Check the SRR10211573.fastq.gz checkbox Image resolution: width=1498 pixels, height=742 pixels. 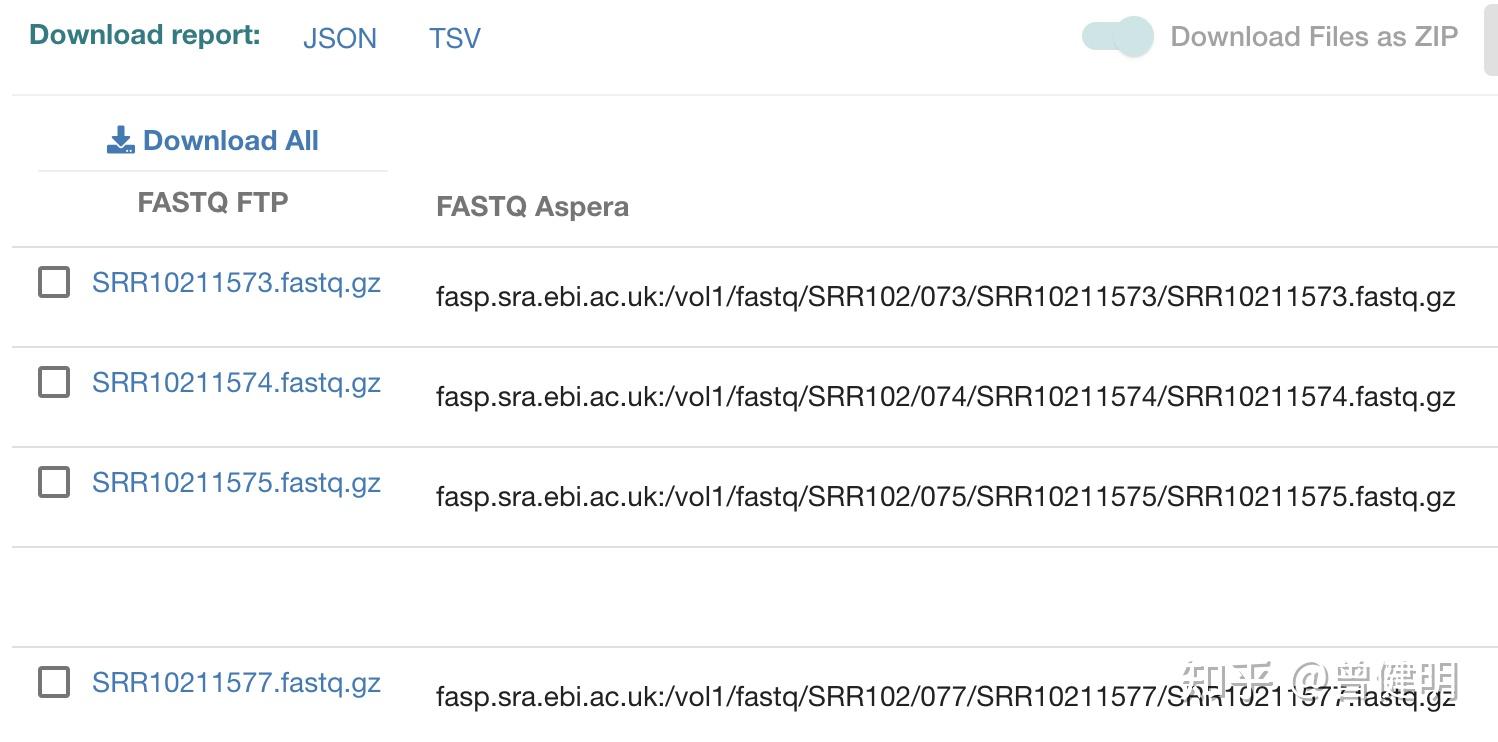point(54,283)
